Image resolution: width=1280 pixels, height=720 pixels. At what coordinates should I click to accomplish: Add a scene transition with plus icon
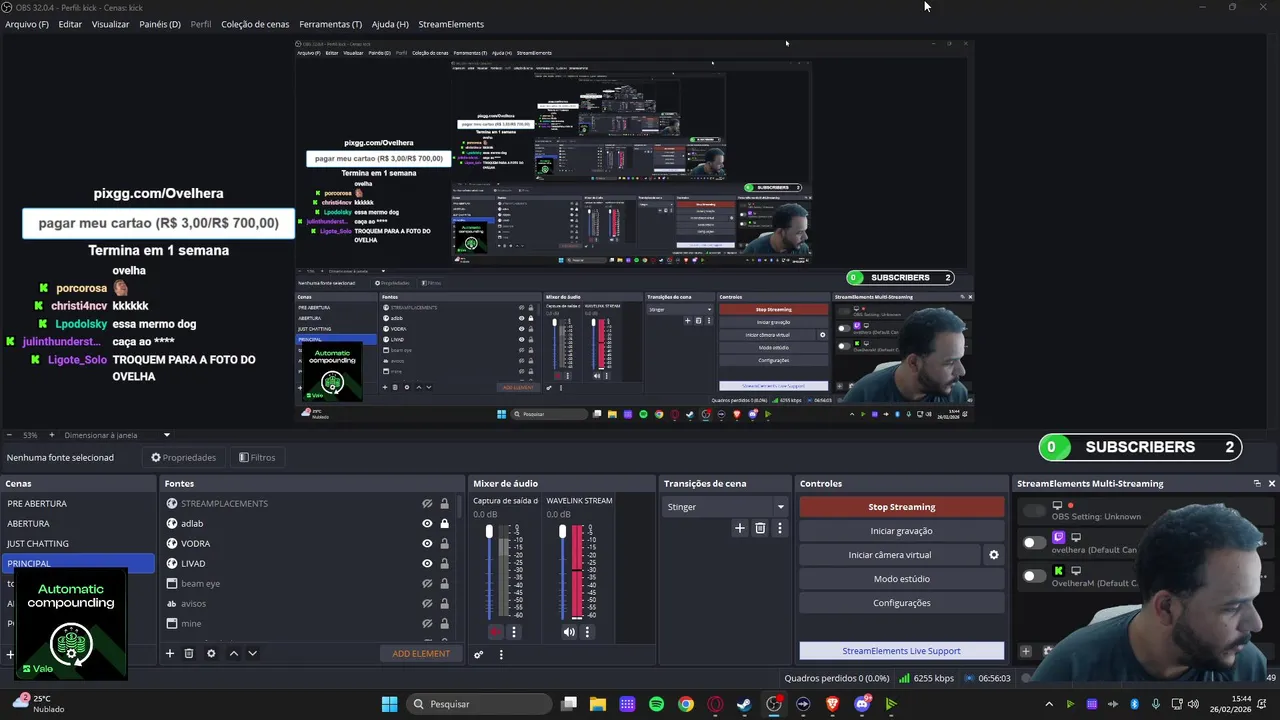click(x=740, y=528)
